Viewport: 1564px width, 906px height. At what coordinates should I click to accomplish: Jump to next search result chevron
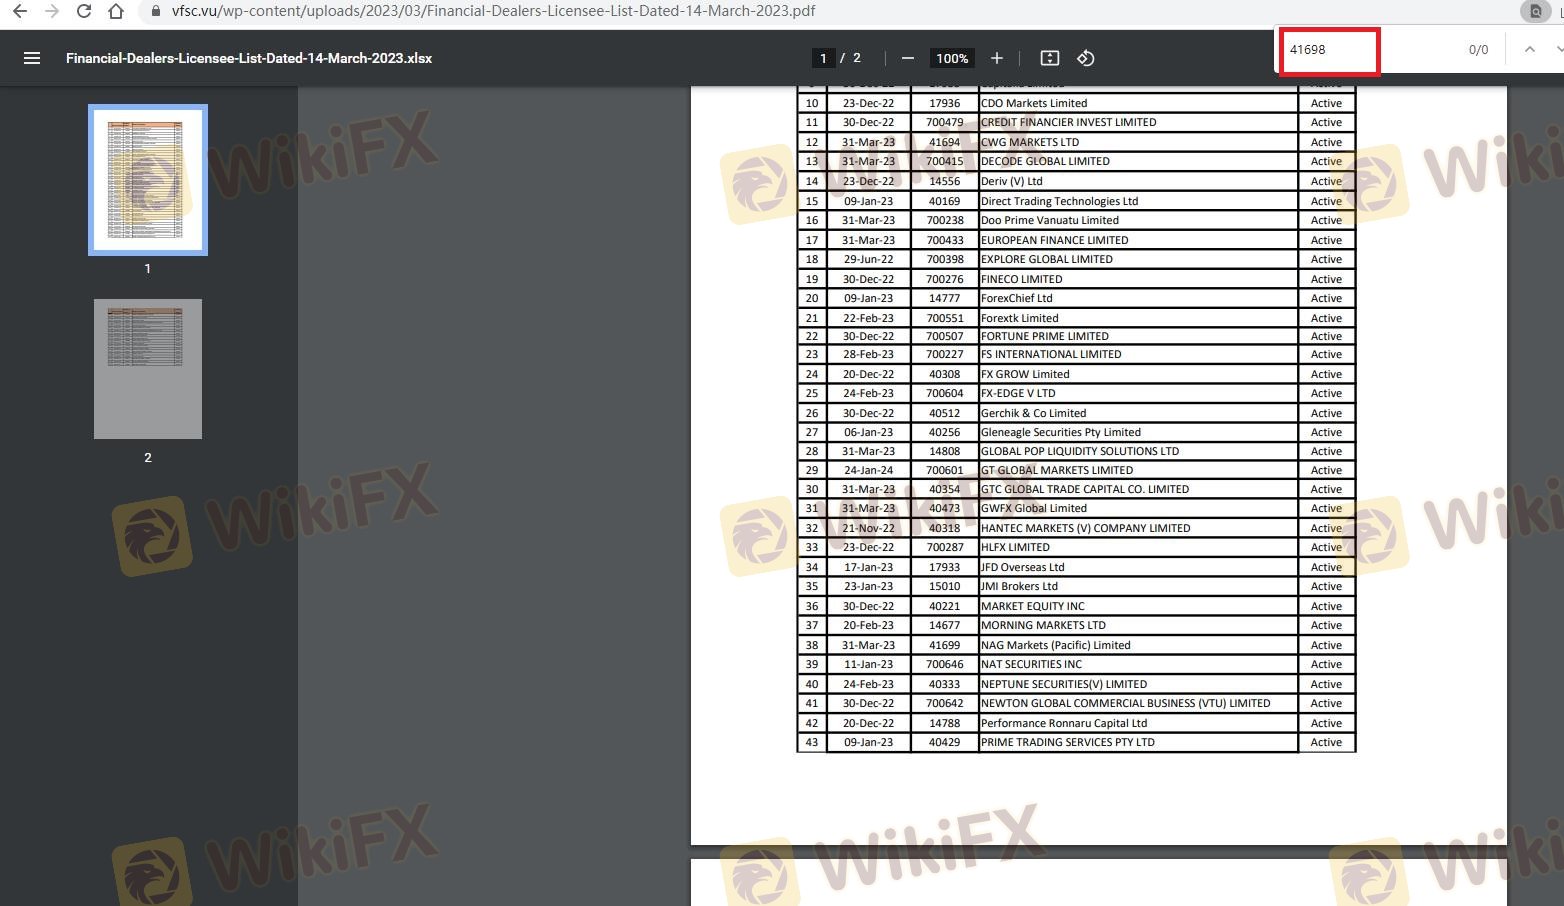pos(1557,49)
